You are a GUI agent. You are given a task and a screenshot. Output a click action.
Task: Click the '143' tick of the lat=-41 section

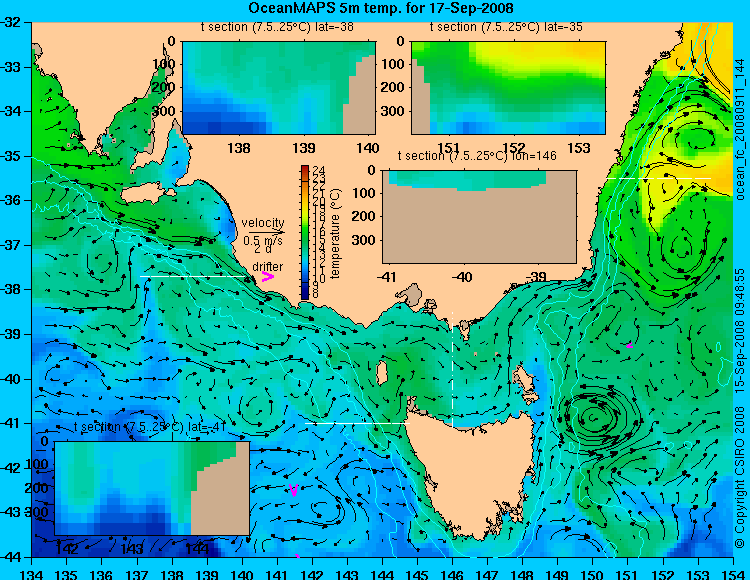tap(131, 548)
